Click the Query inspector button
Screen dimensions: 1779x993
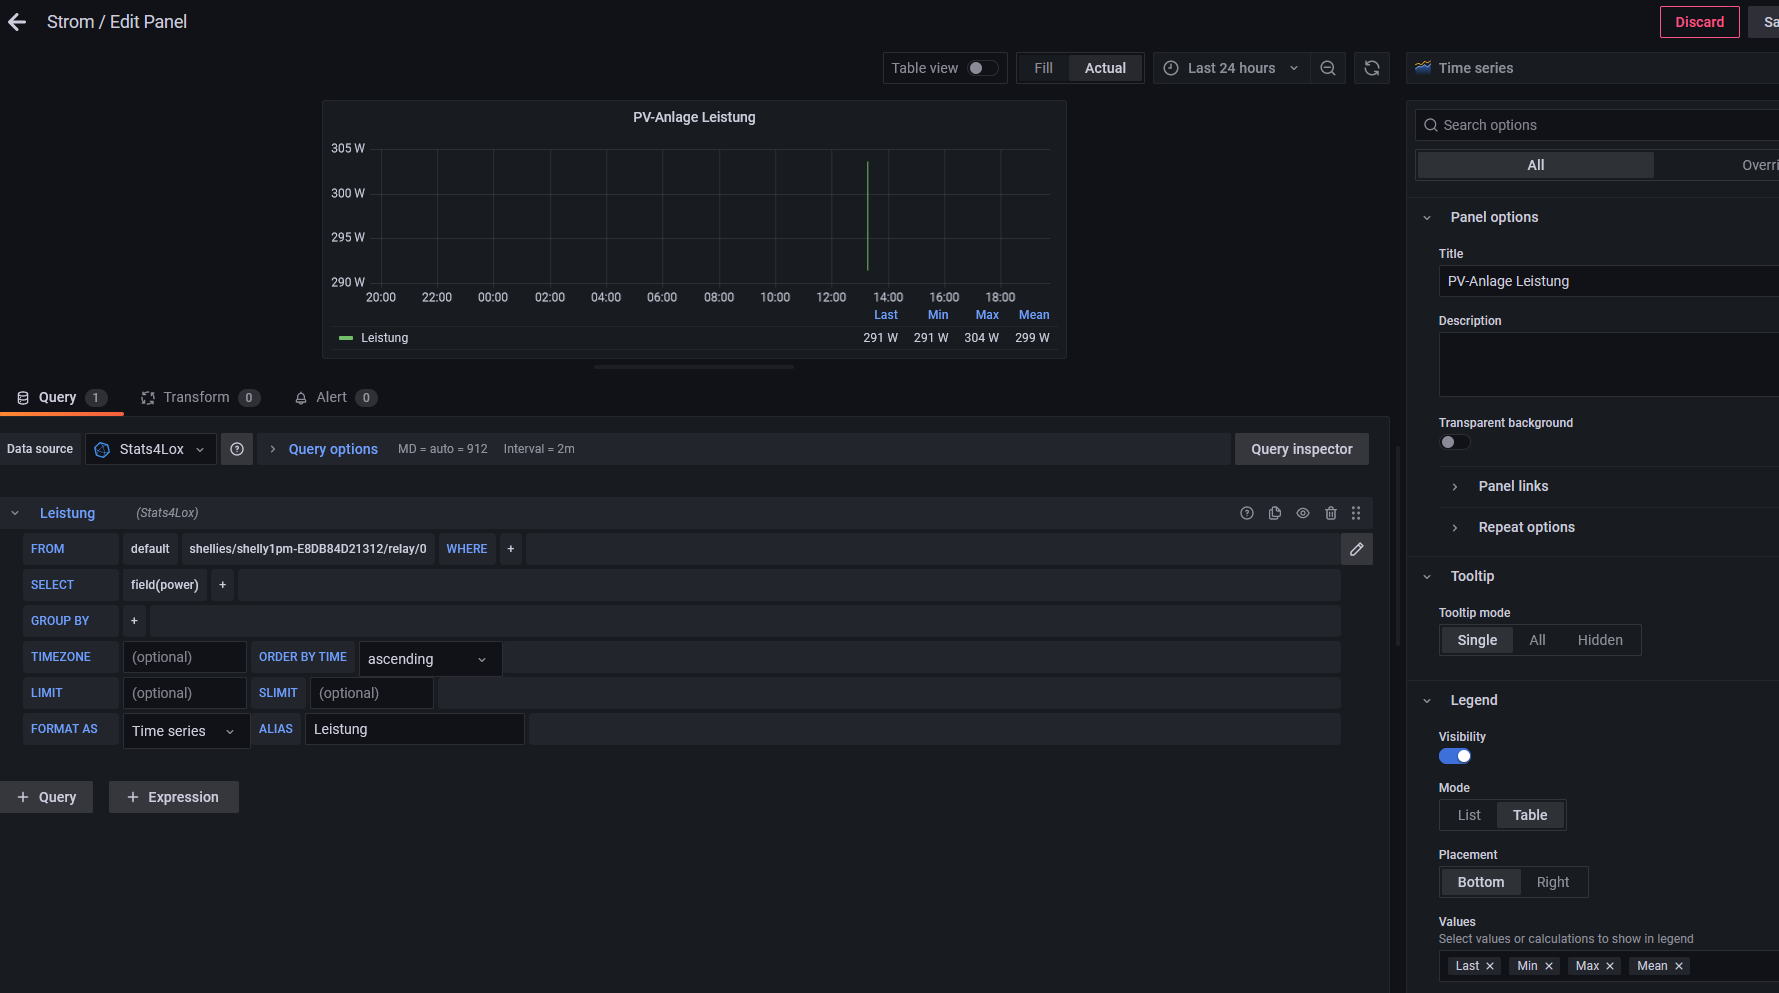click(x=1301, y=449)
